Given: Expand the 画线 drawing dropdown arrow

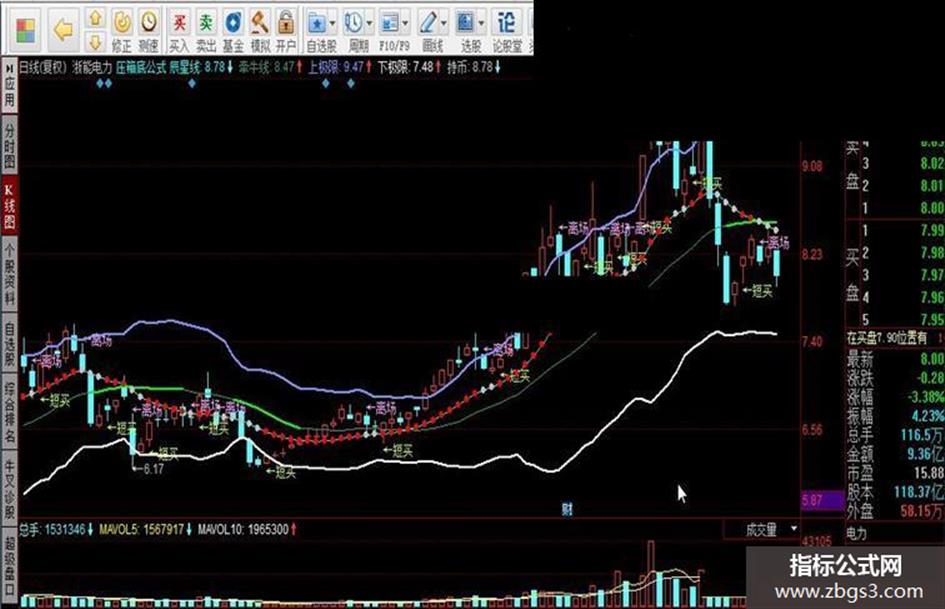Looking at the screenshot, I should 444,24.
